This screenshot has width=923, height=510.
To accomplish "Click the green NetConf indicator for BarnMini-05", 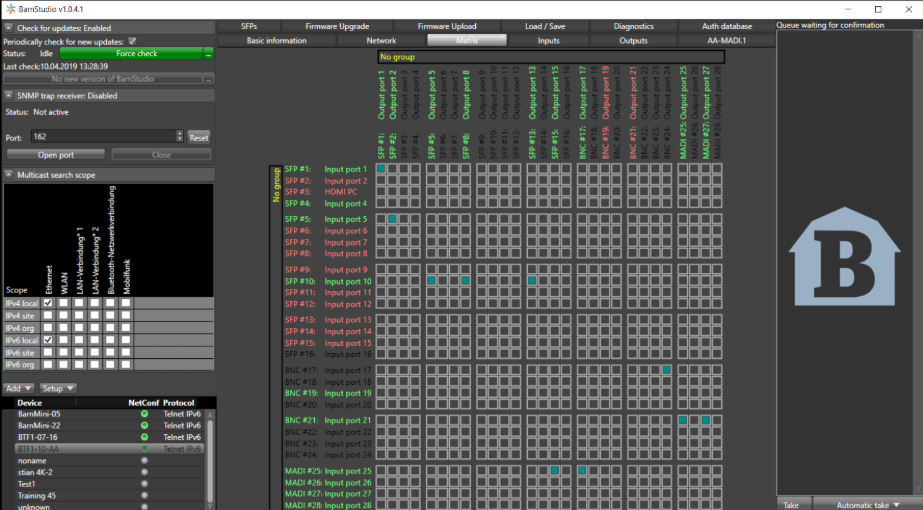I will (144, 413).
